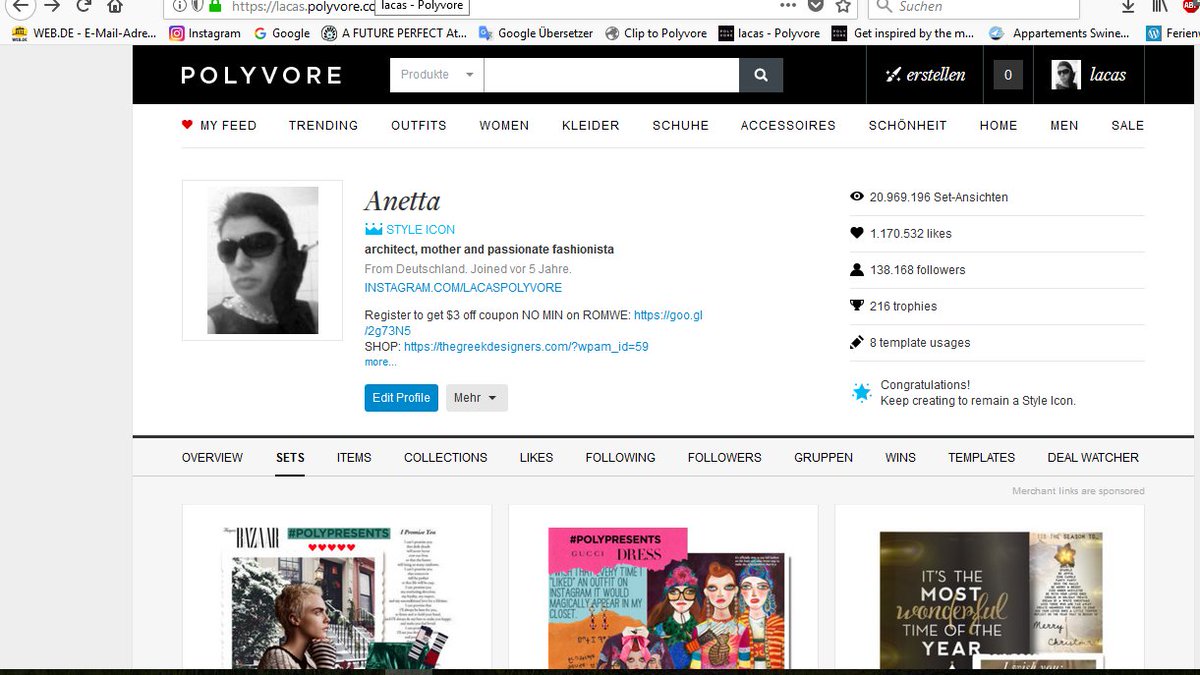
Task: Switch to the WINS tab
Action: (x=900, y=457)
